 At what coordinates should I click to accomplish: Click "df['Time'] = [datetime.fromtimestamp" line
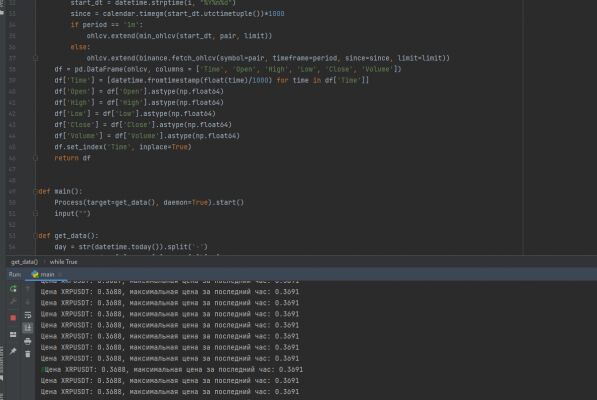tap(211, 80)
